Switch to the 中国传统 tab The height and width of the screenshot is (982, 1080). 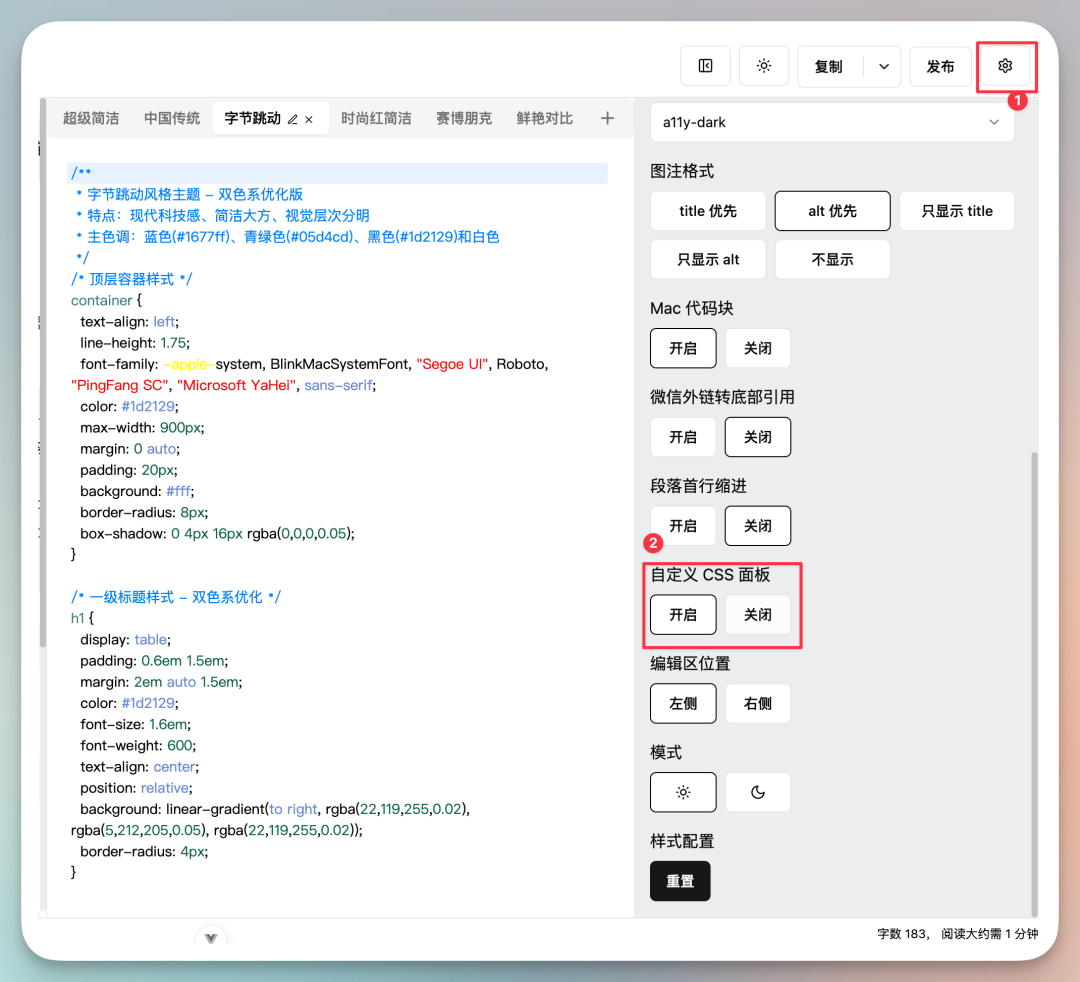pos(172,118)
